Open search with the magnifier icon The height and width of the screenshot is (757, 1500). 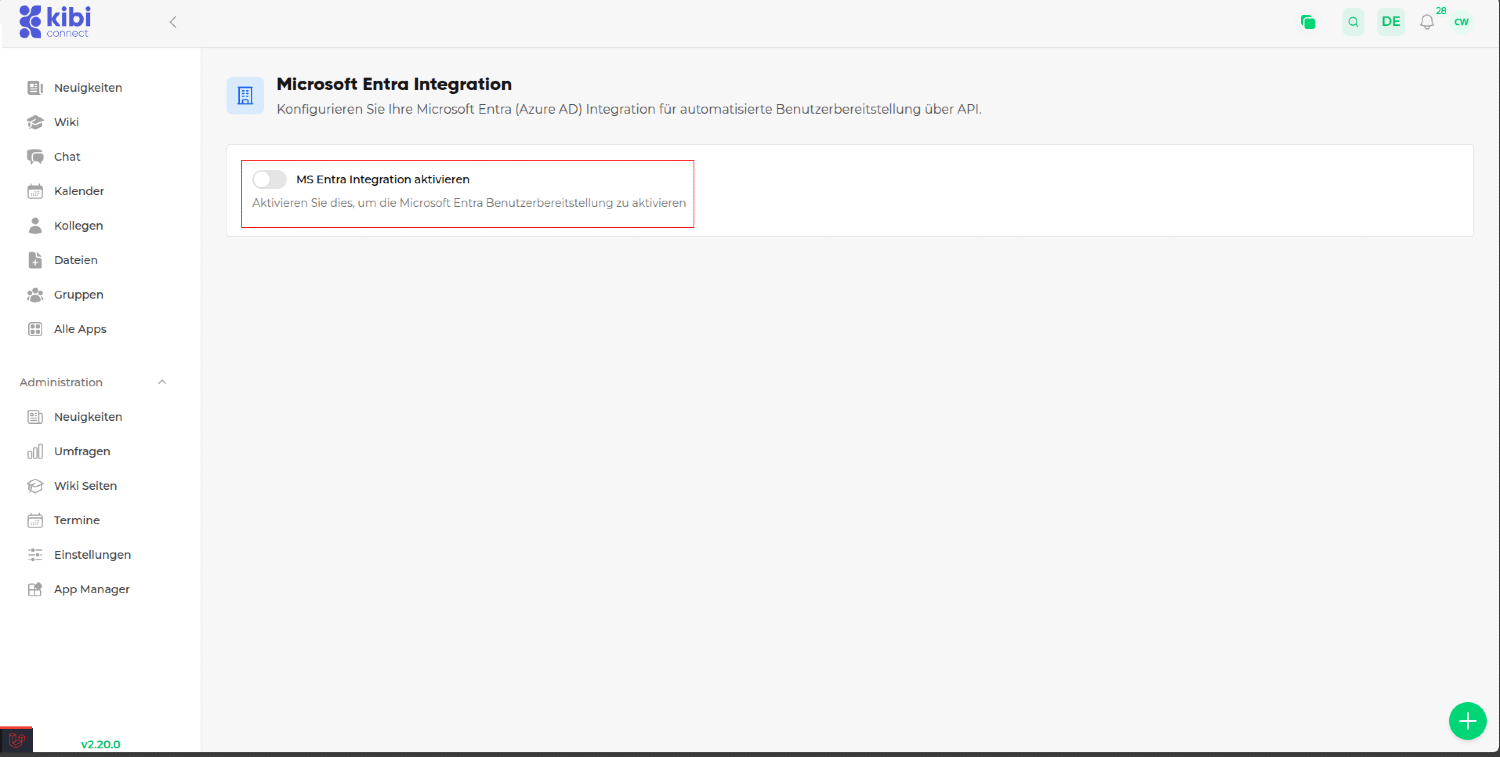point(1353,22)
